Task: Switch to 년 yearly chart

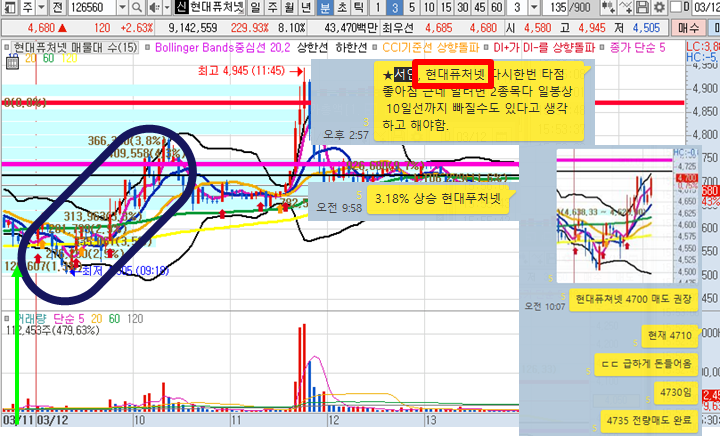Action: point(307,7)
